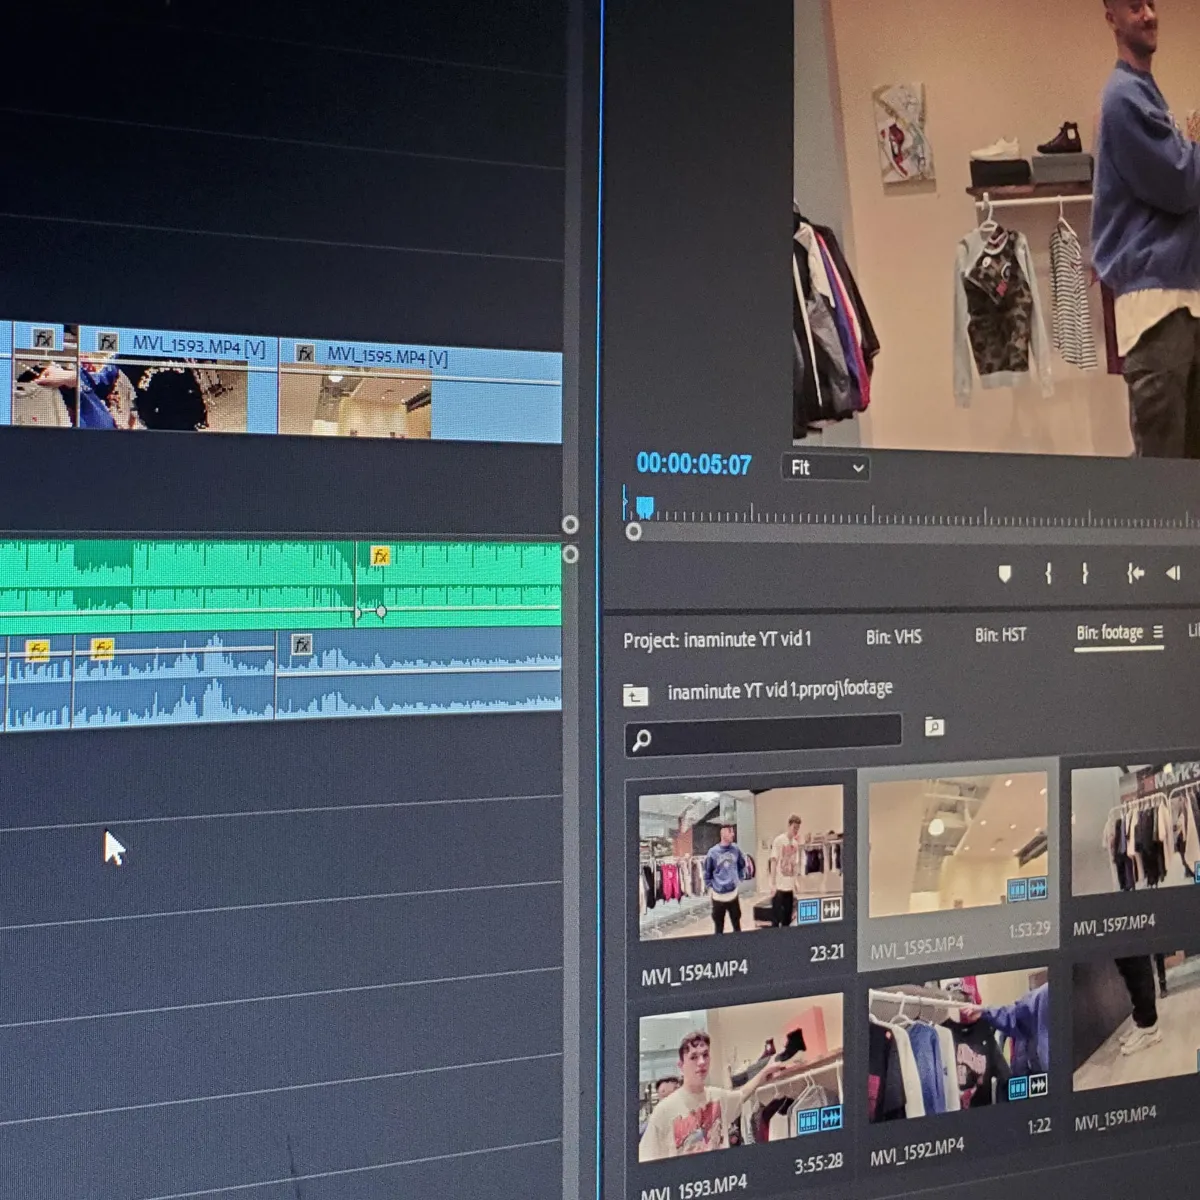Viewport: 1200px width, 1200px height.
Task: Click the fx badge on the leftmost video clip
Action: pos(43,339)
